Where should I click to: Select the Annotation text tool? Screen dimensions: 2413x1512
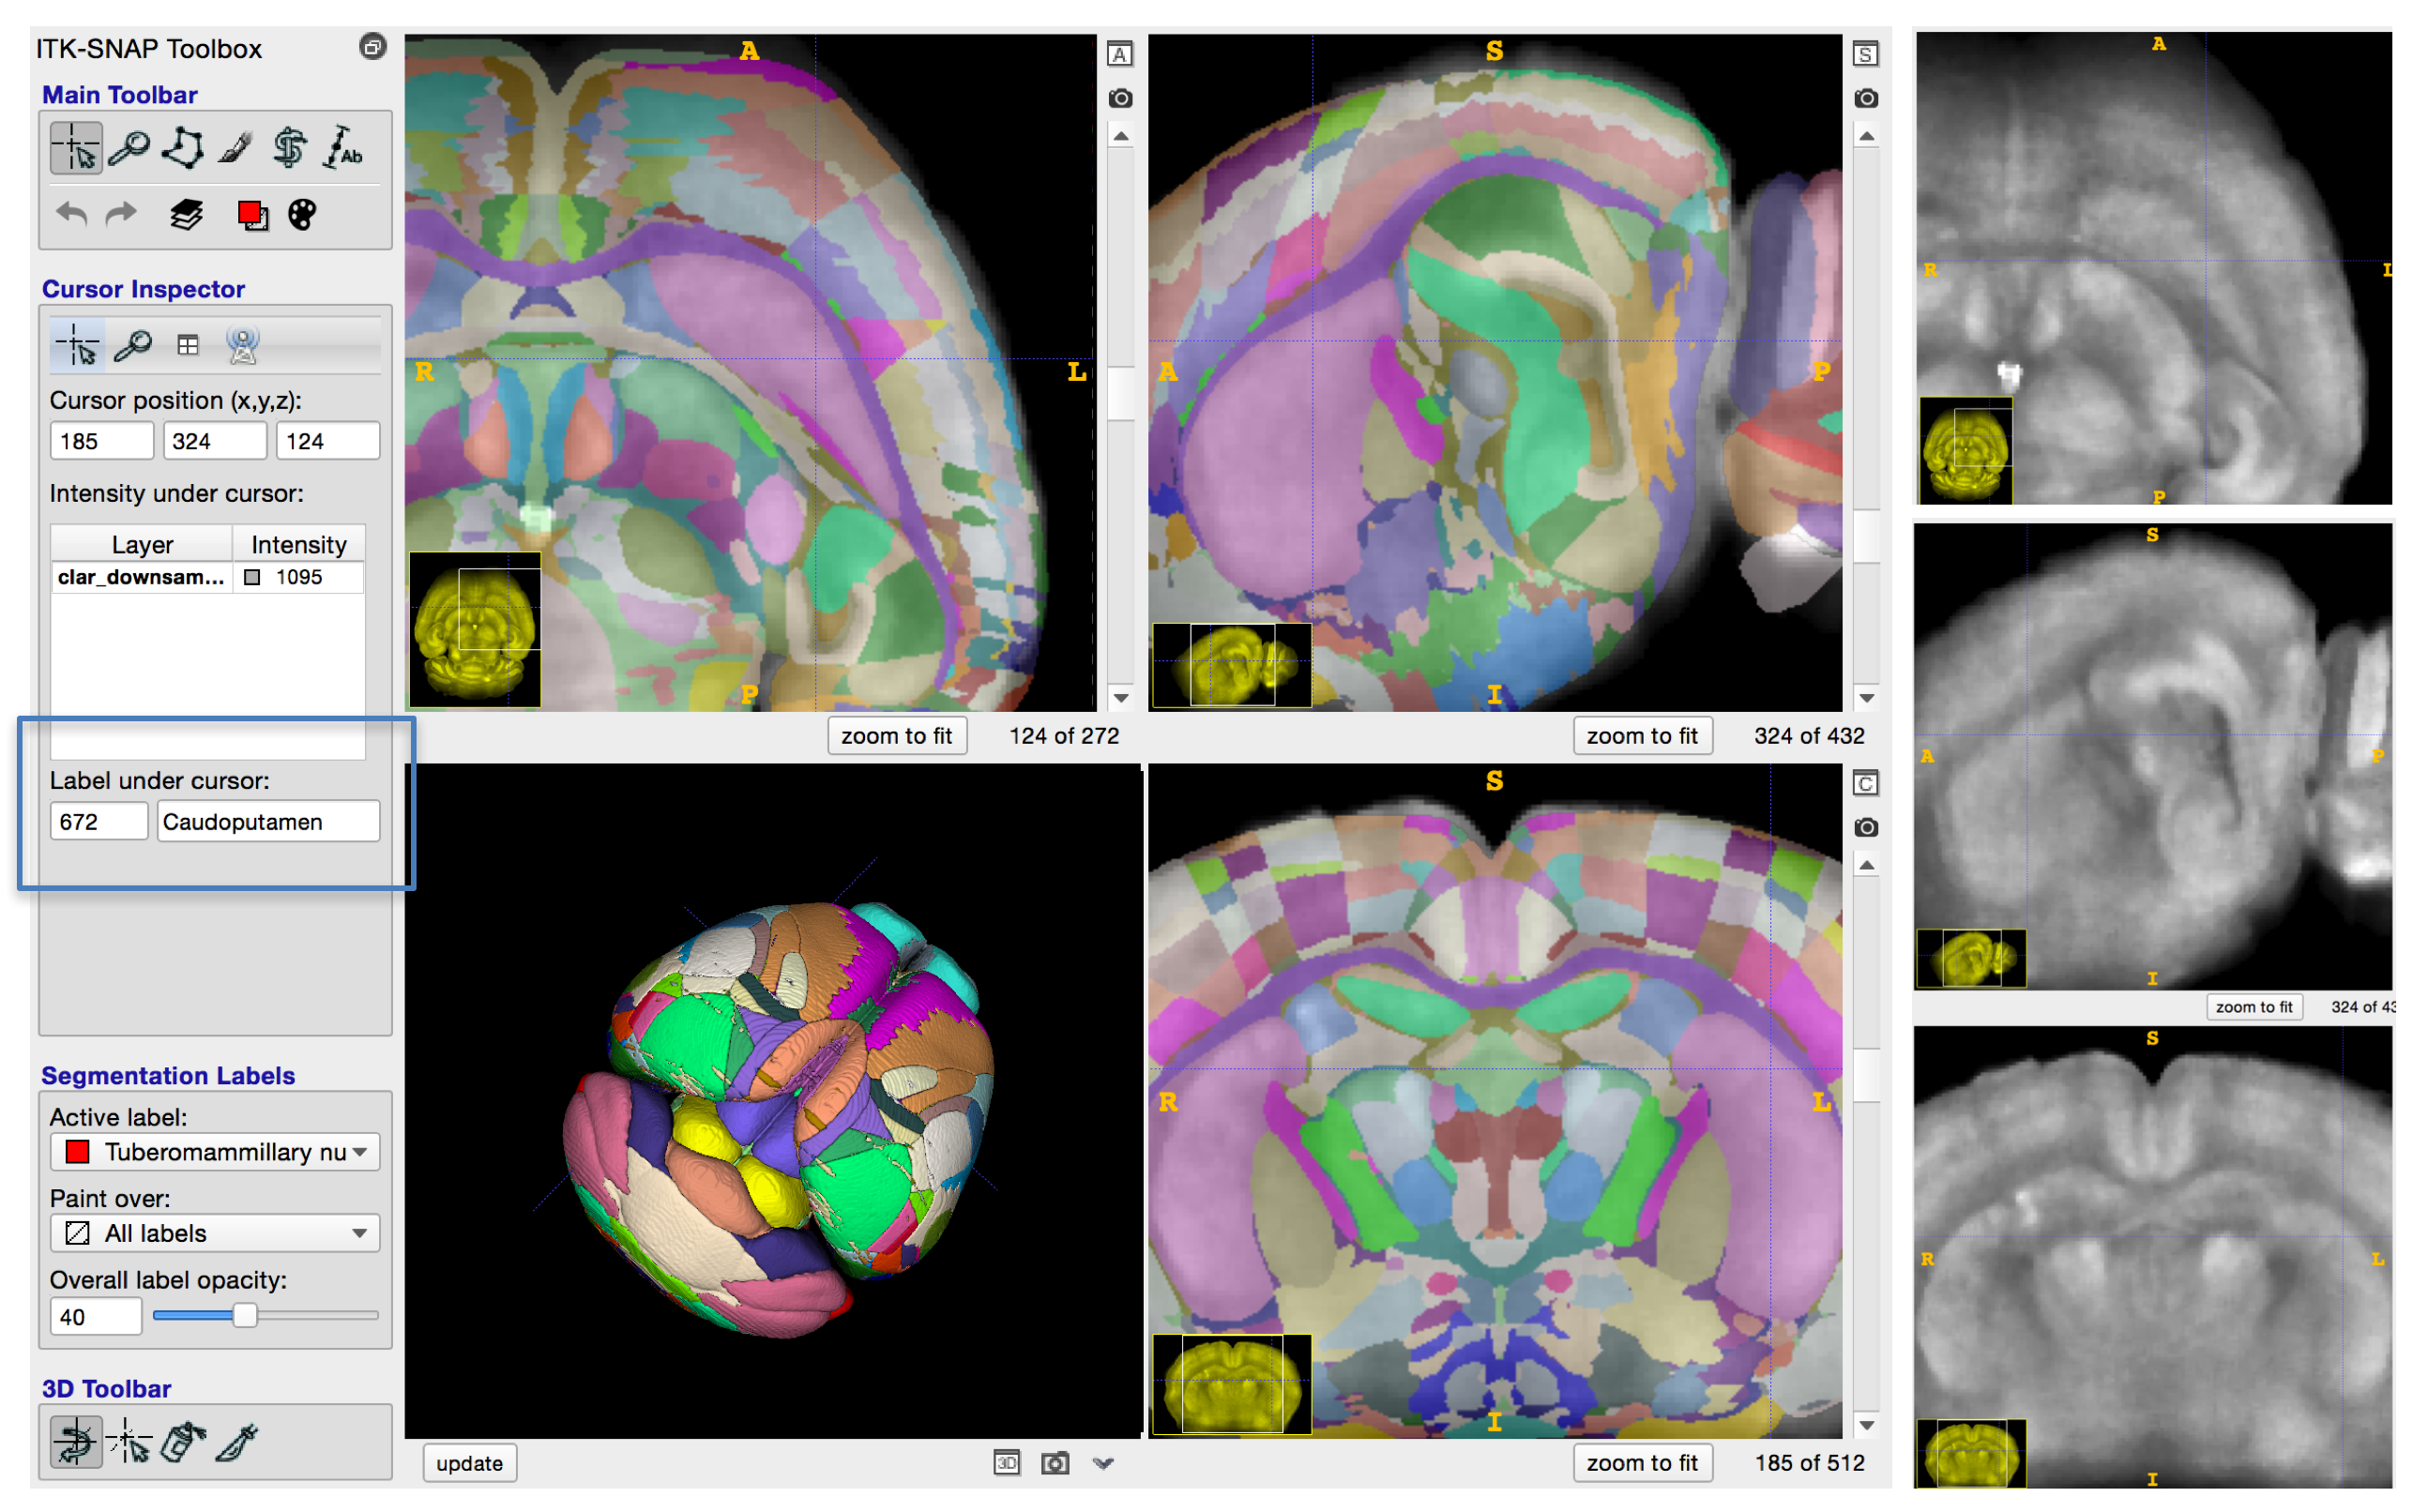343,148
